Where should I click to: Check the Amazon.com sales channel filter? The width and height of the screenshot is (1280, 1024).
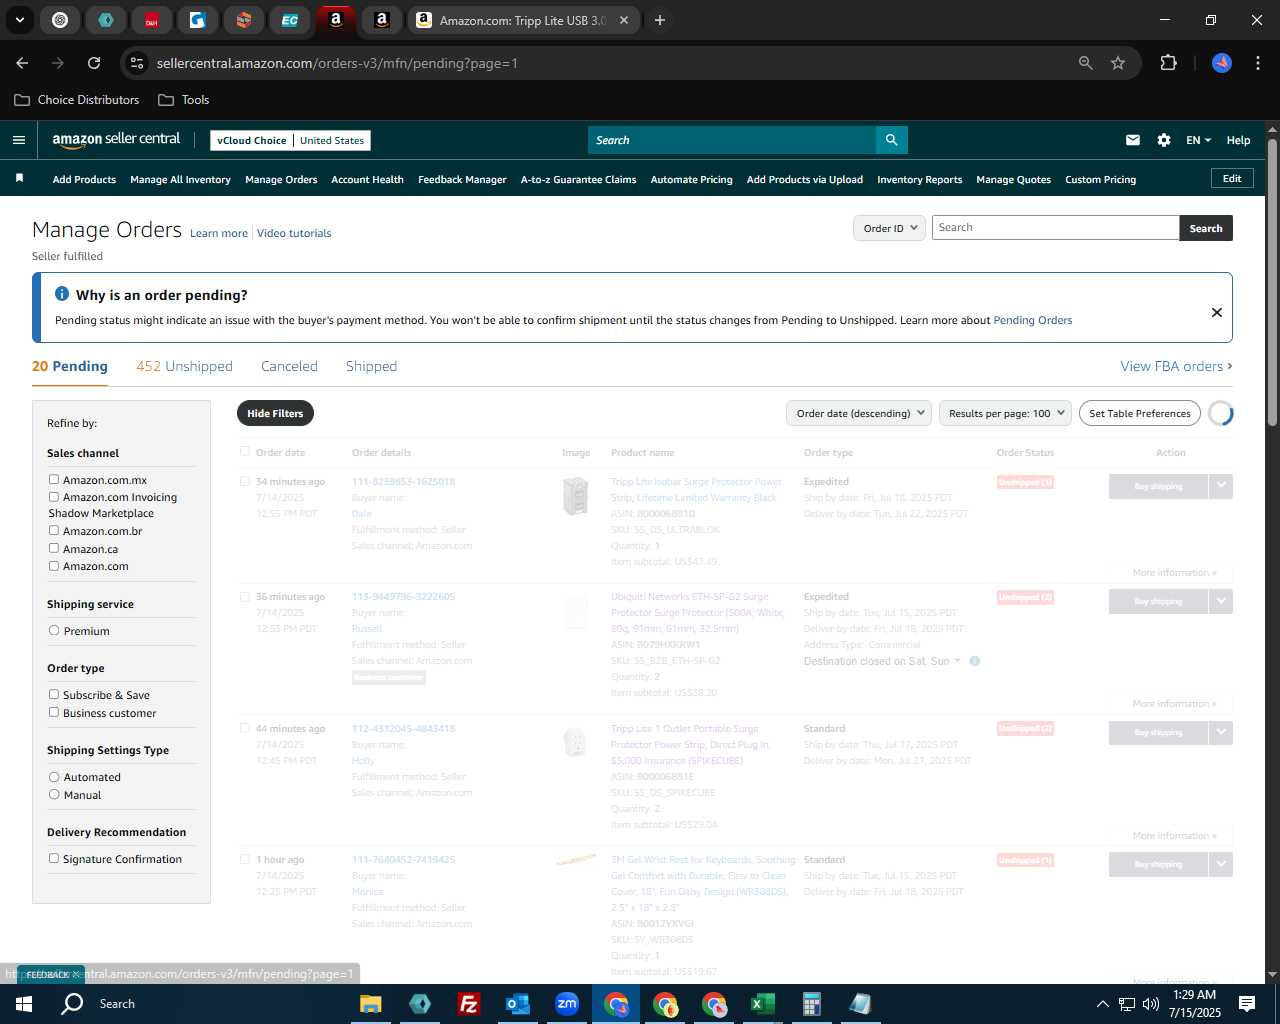tap(54, 566)
